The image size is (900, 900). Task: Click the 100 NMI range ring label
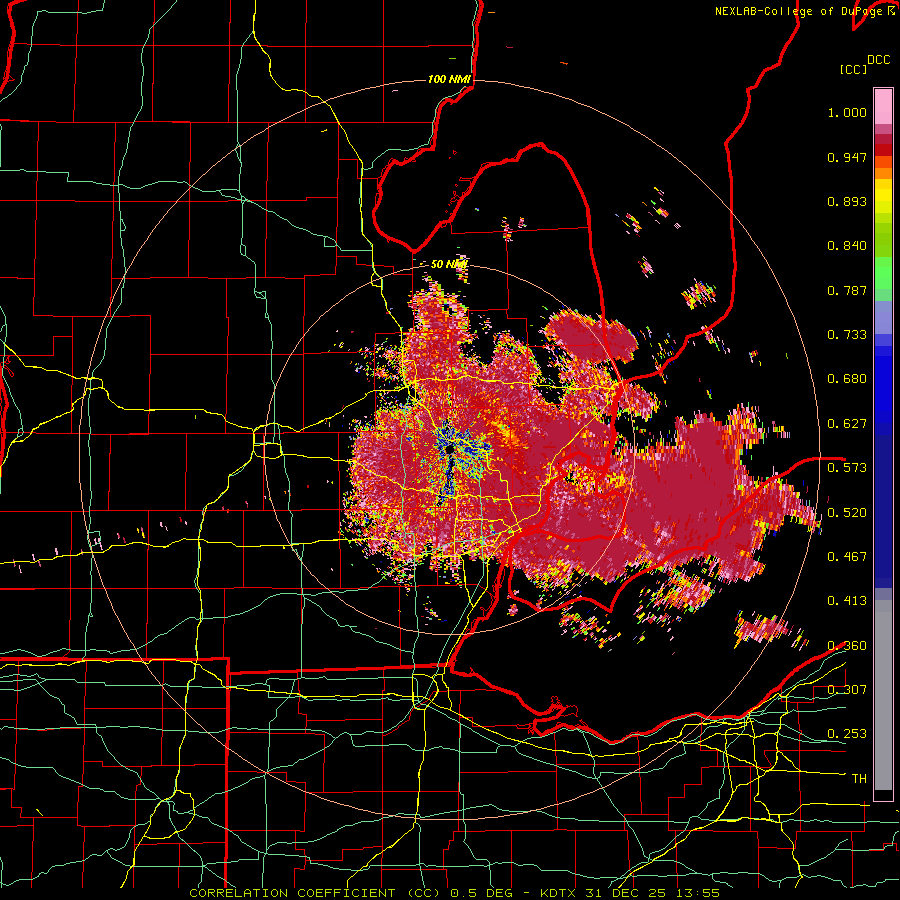point(449,79)
